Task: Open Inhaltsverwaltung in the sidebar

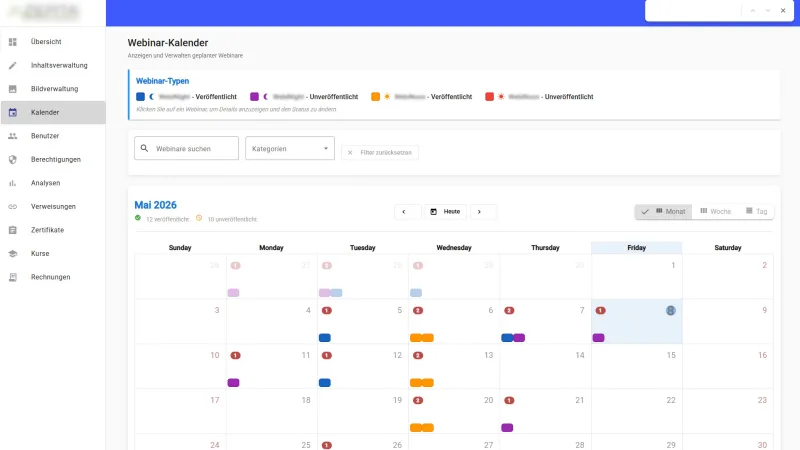Action: [x=53, y=65]
